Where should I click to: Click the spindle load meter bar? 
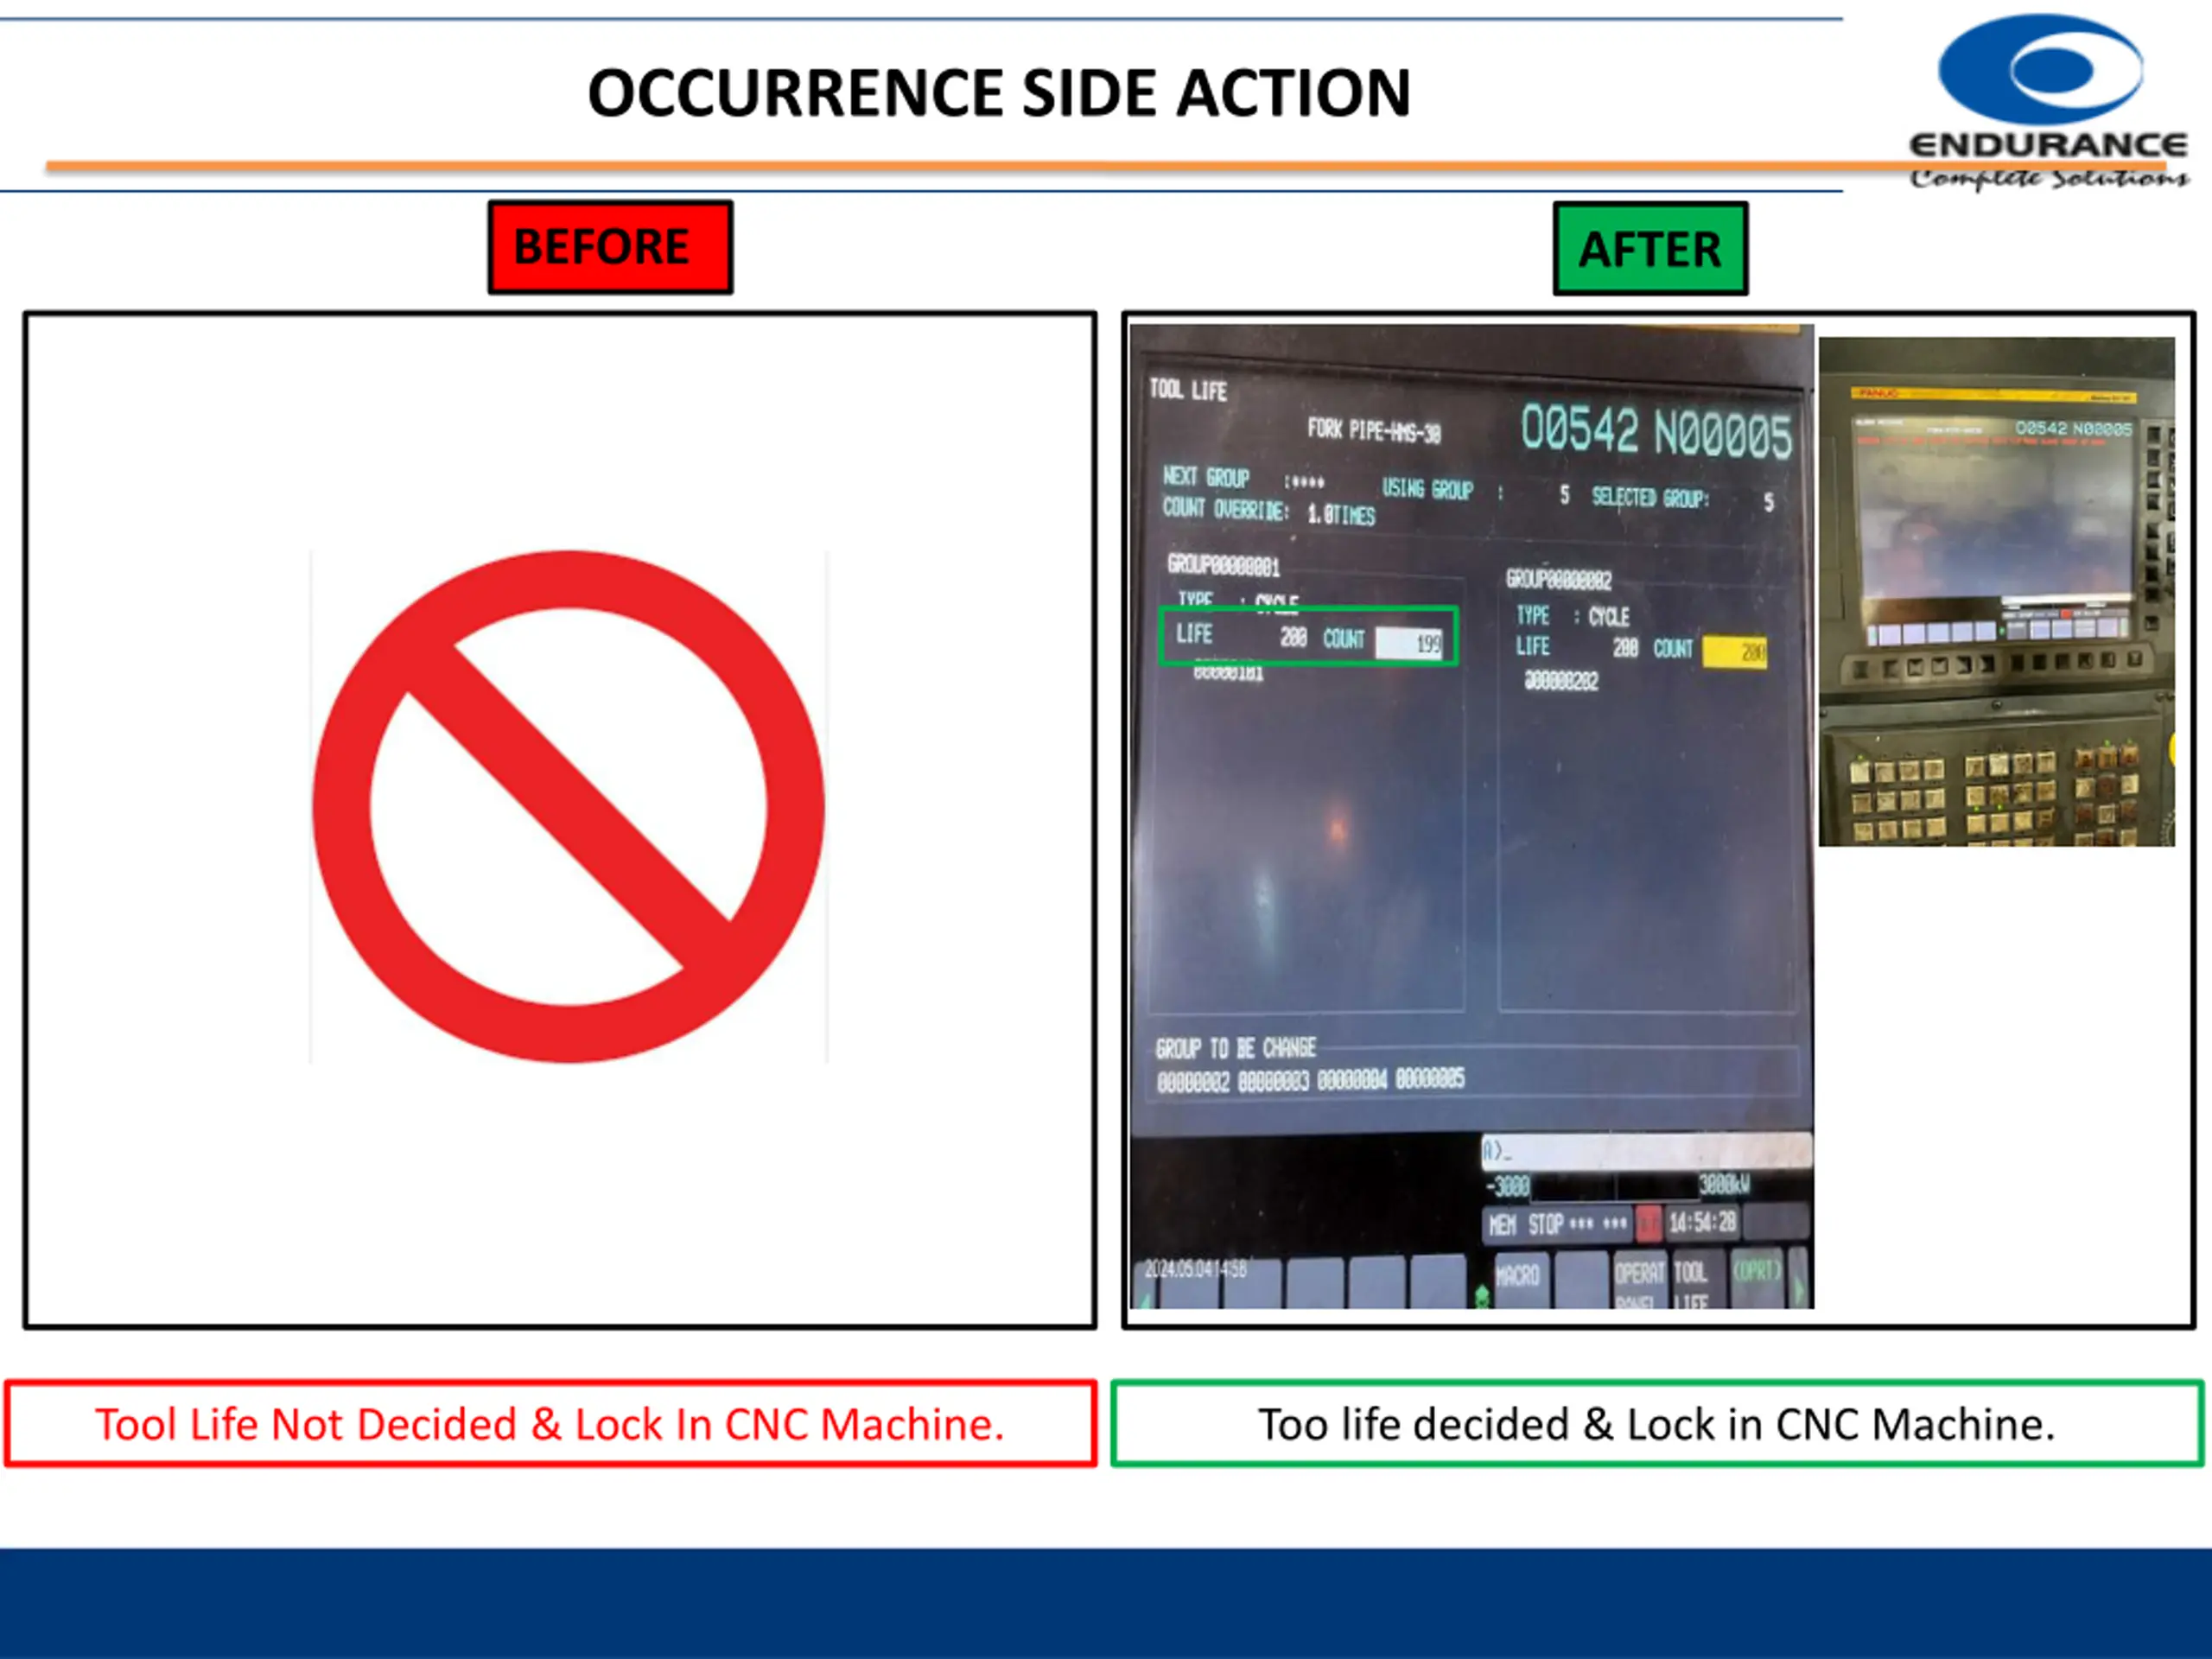point(1615,1187)
